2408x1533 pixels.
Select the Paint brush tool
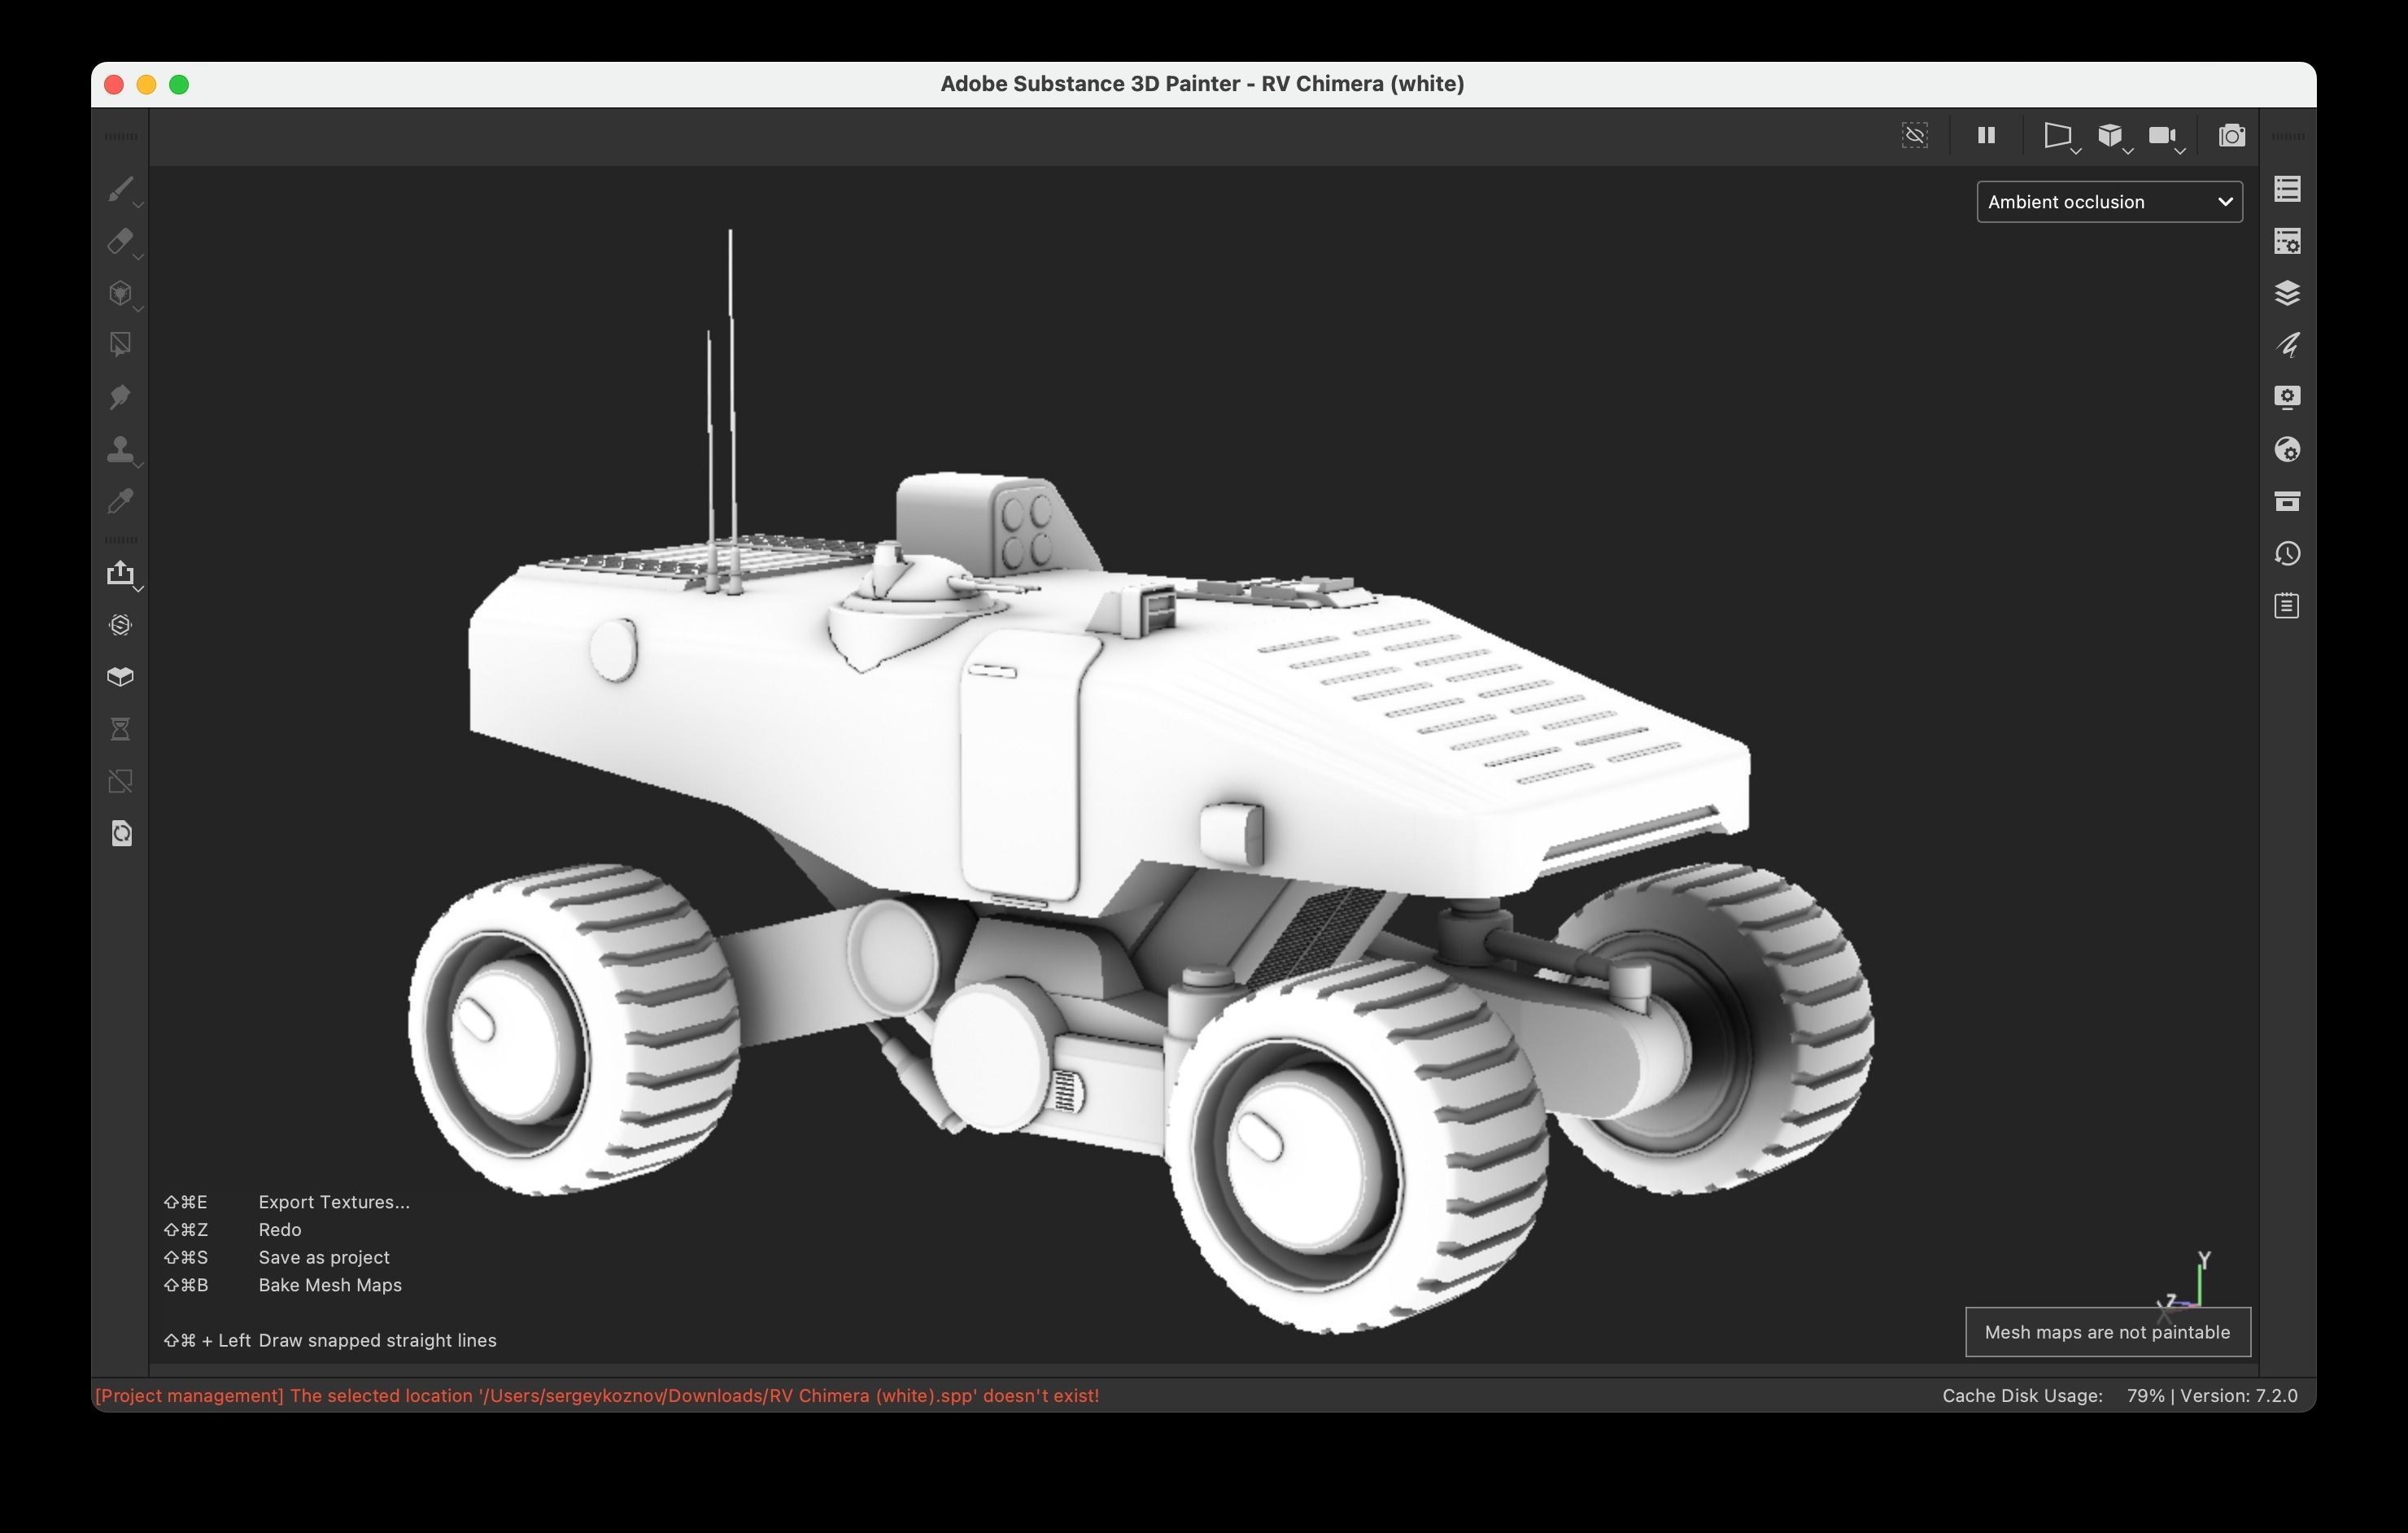(x=120, y=189)
